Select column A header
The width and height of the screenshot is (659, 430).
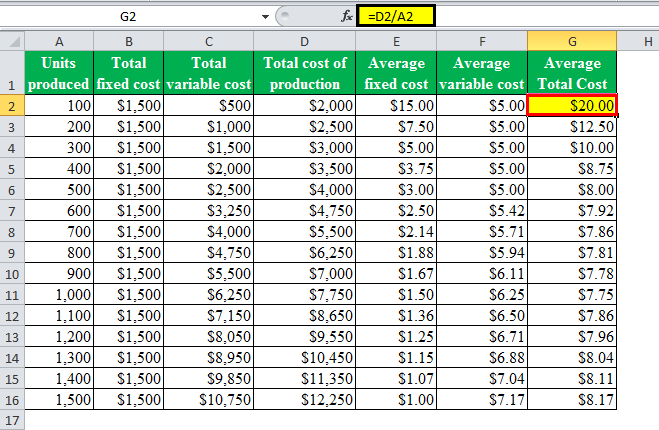click(x=59, y=42)
